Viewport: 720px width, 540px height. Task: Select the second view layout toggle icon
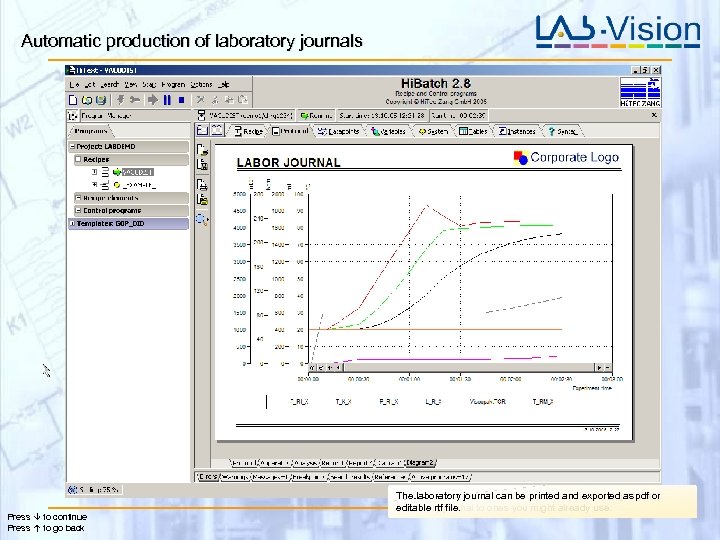[x=217, y=130]
